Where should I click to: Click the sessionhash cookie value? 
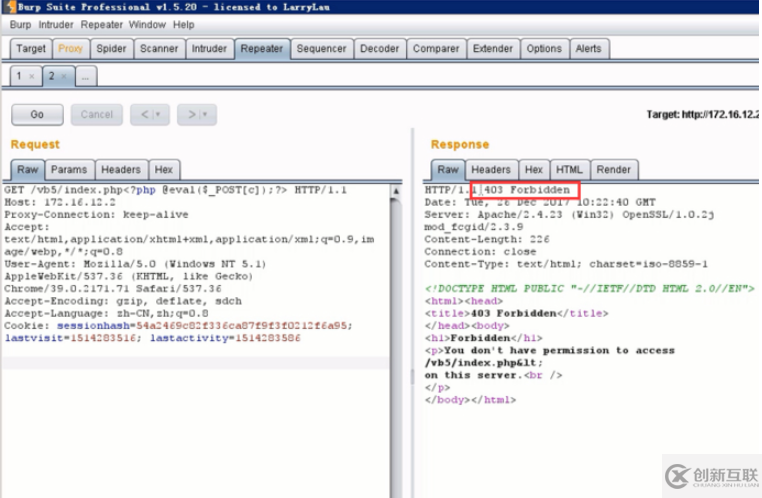pos(244,326)
